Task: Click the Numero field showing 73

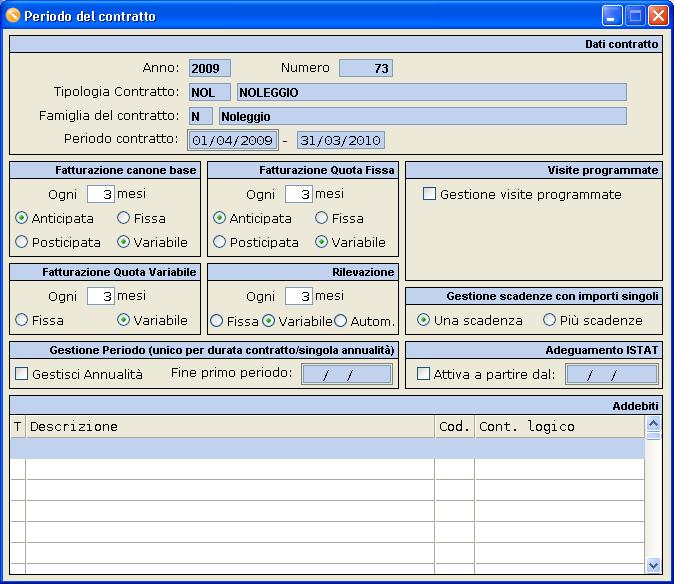Action: coord(366,68)
